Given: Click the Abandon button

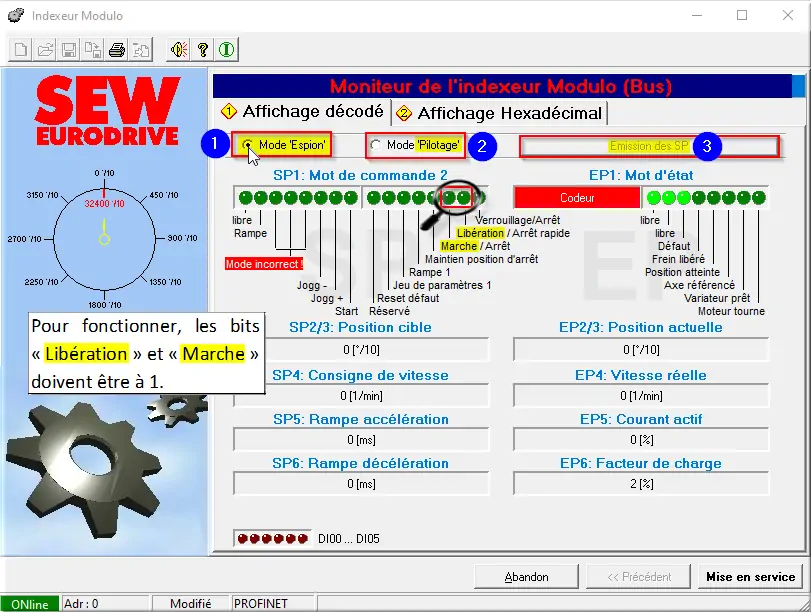Looking at the screenshot, I should coord(526,577).
